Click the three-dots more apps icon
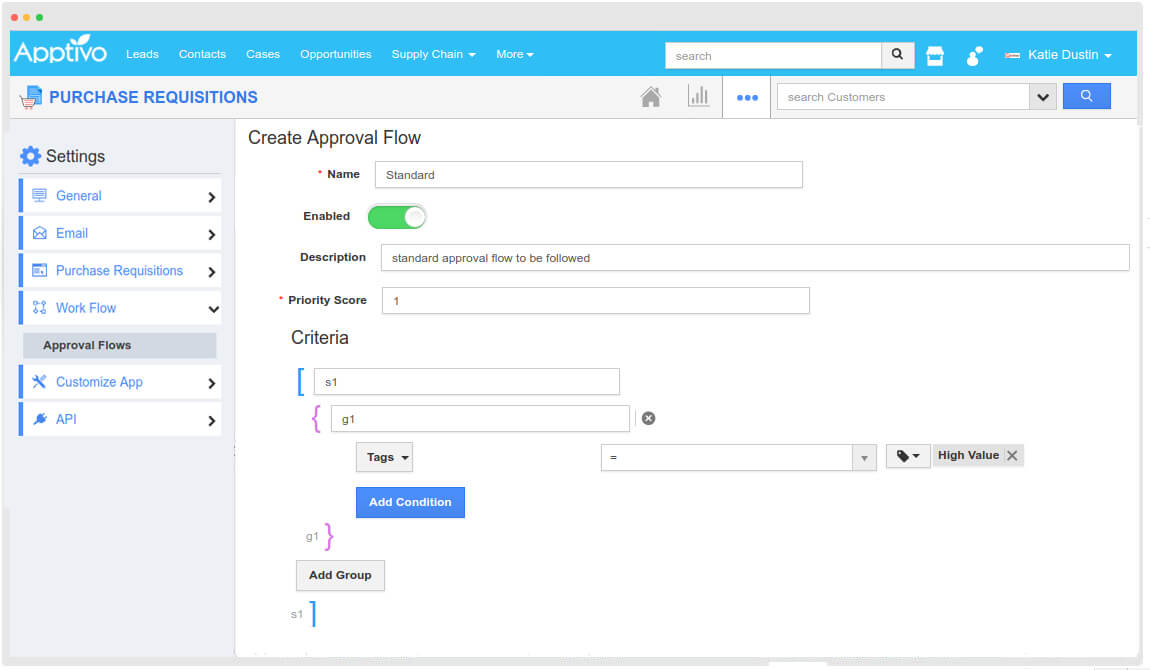This screenshot has height=670, width=1150. coord(746,96)
